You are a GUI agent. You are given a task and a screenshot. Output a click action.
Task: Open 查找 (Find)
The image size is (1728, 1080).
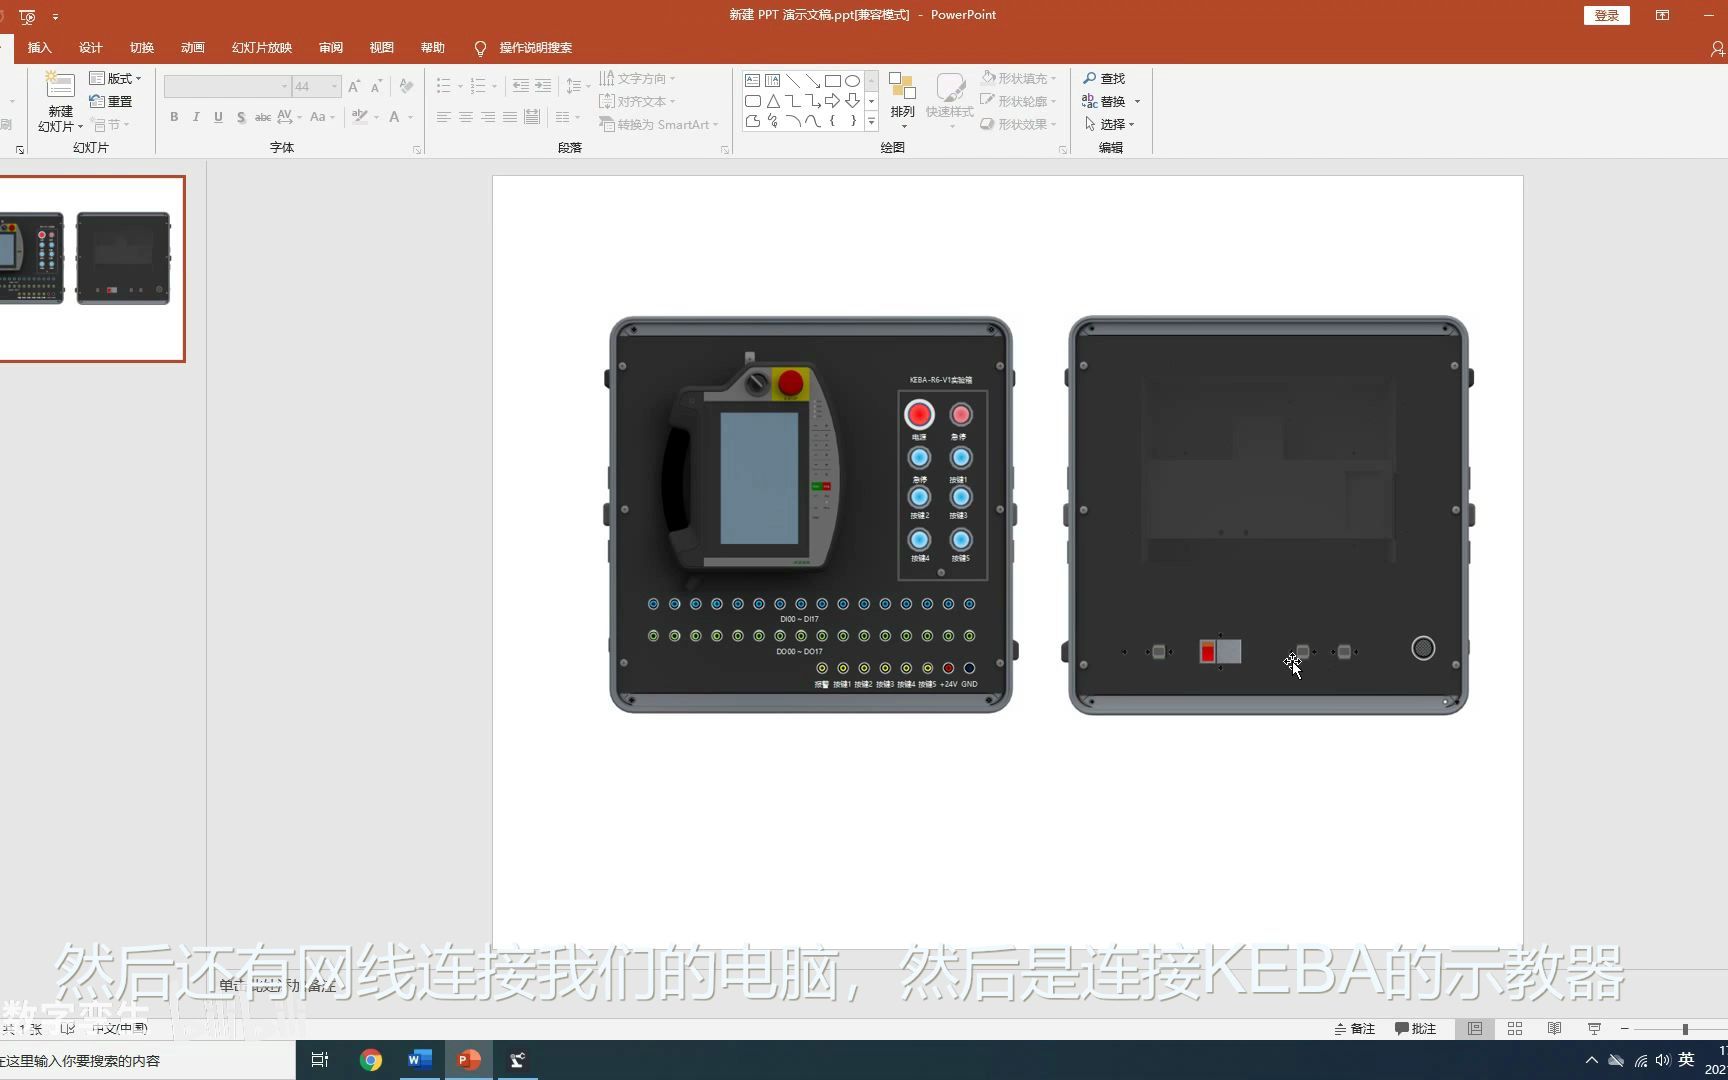click(x=1104, y=78)
